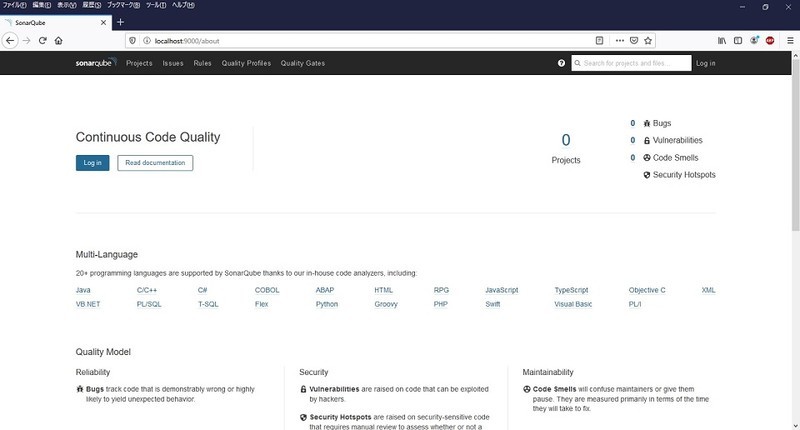Go to Projects in navigation bar
The width and height of the screenshot is (800, 430).
coord(139,63)
